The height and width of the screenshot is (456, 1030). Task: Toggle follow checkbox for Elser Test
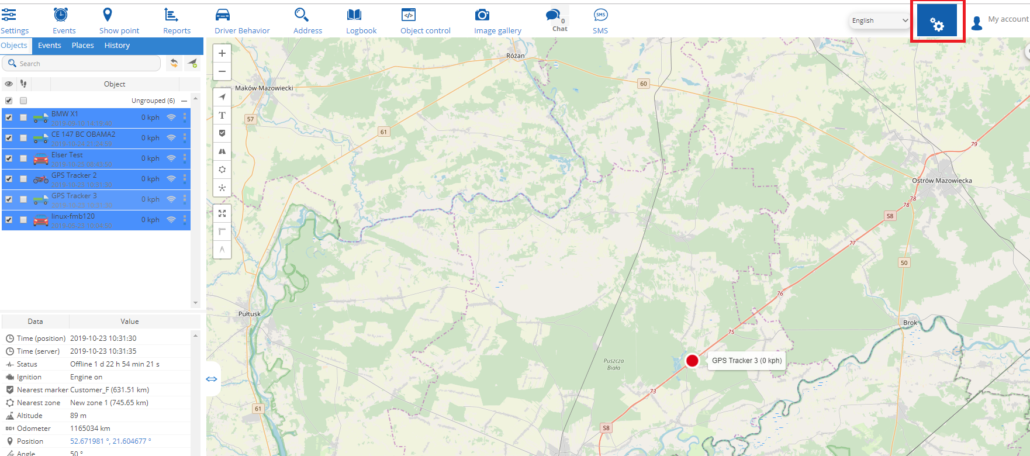click(x=23, y=158)
